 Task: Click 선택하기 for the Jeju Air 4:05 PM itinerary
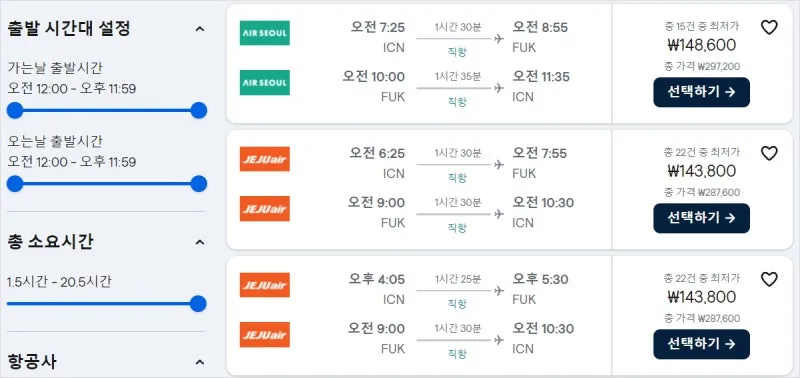(x=702, y=344)
